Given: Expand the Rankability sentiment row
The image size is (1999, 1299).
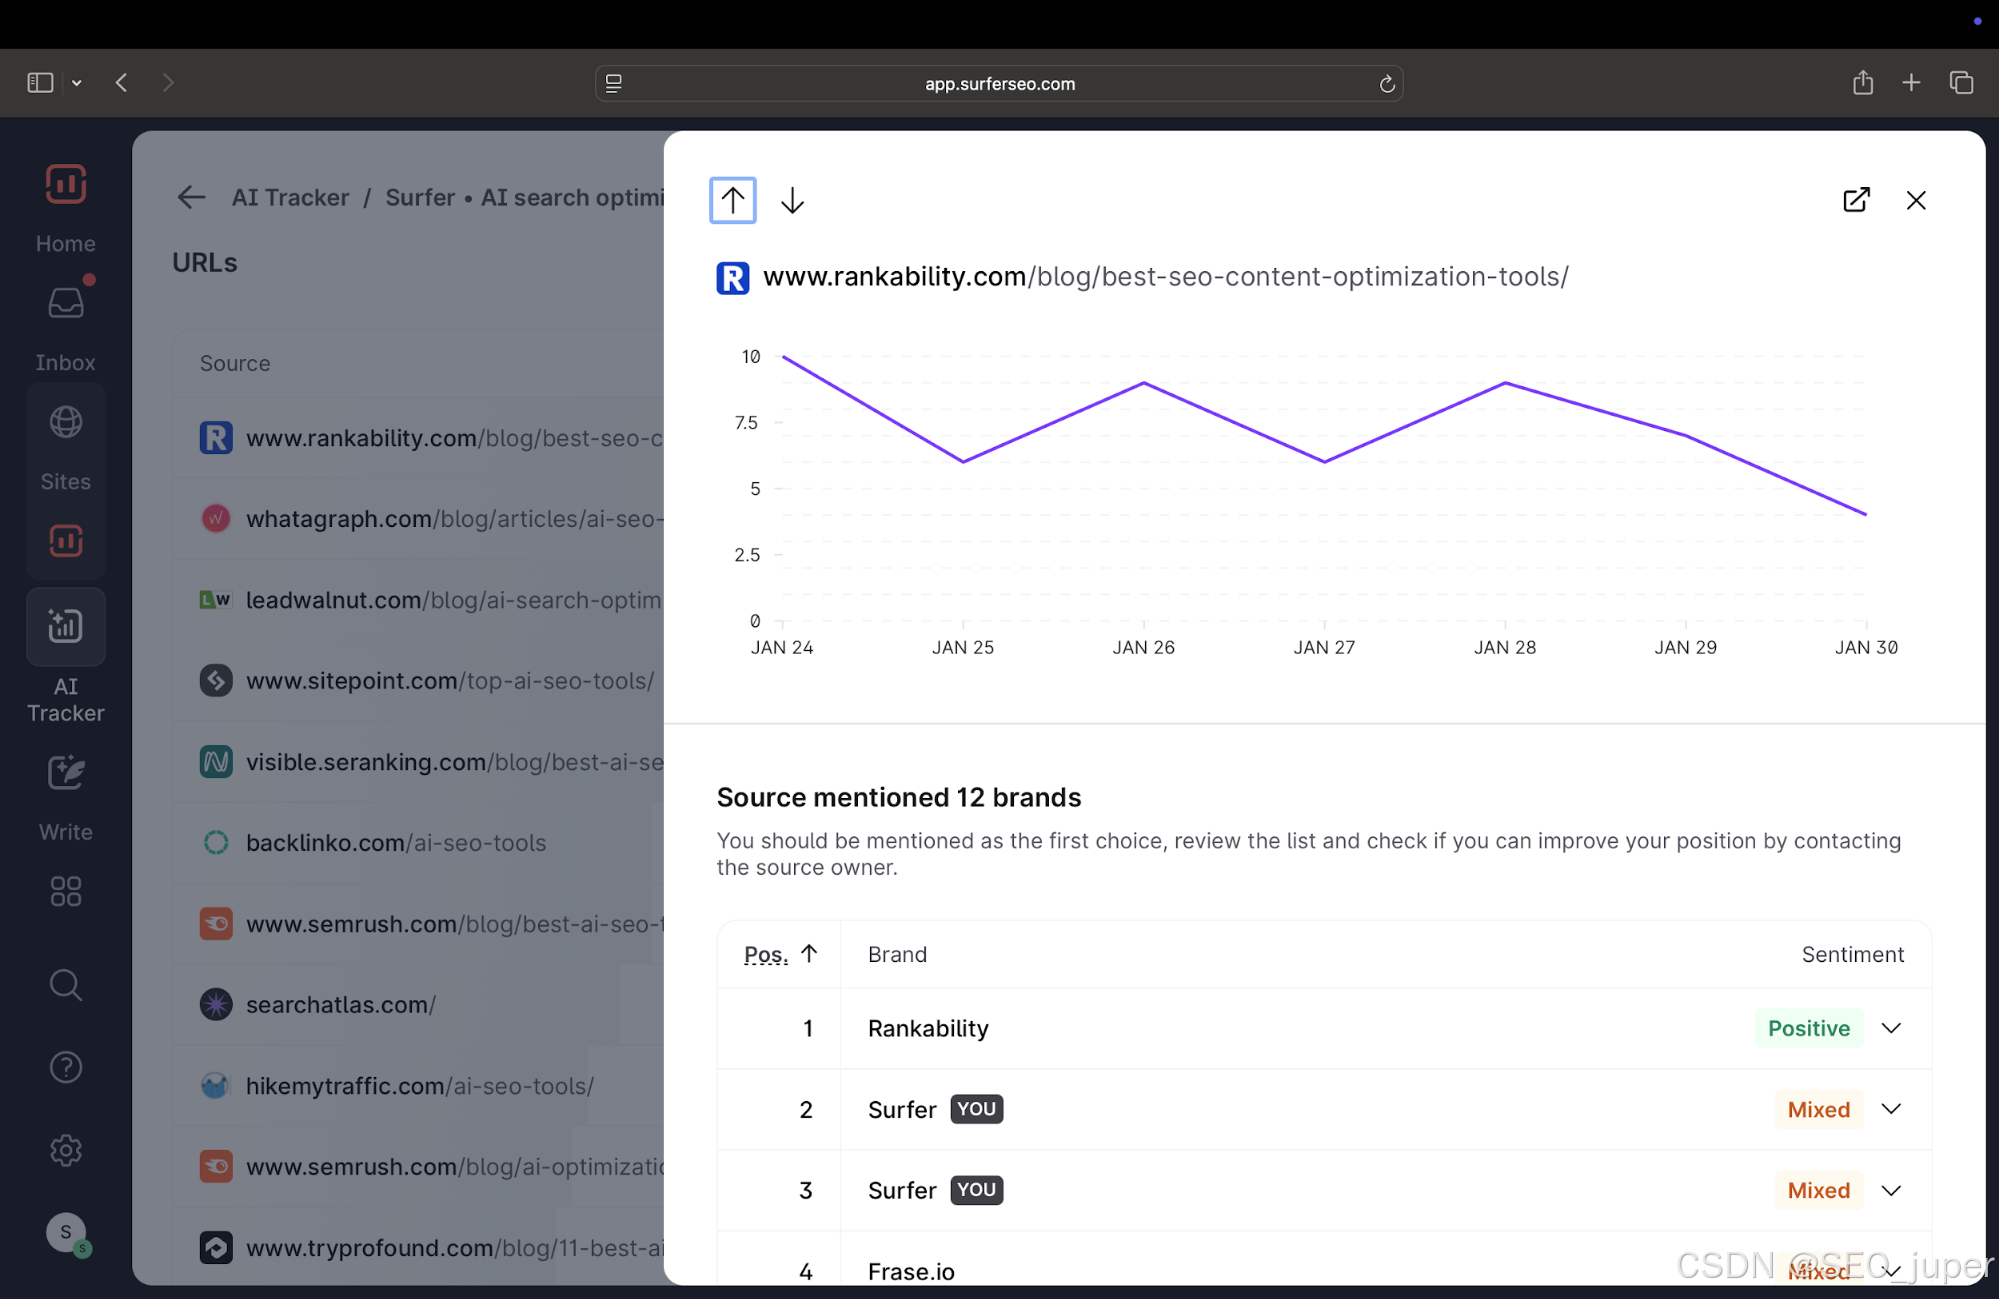Looking at the screenshot, I should [x=1891, y=1028].
